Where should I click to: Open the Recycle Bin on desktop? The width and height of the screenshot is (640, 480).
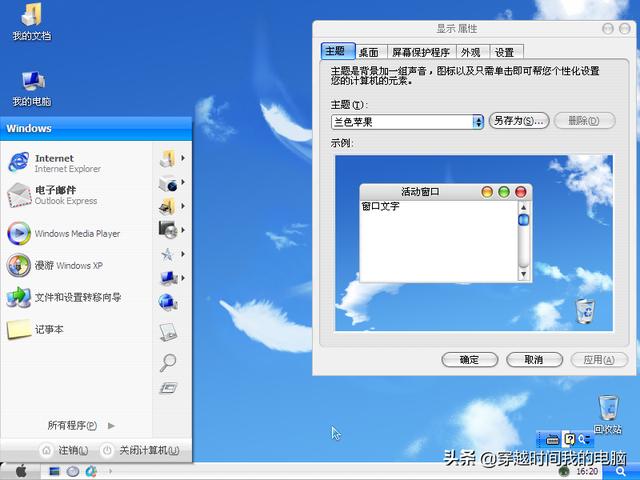pyautogui.click(x=608, y=414)
